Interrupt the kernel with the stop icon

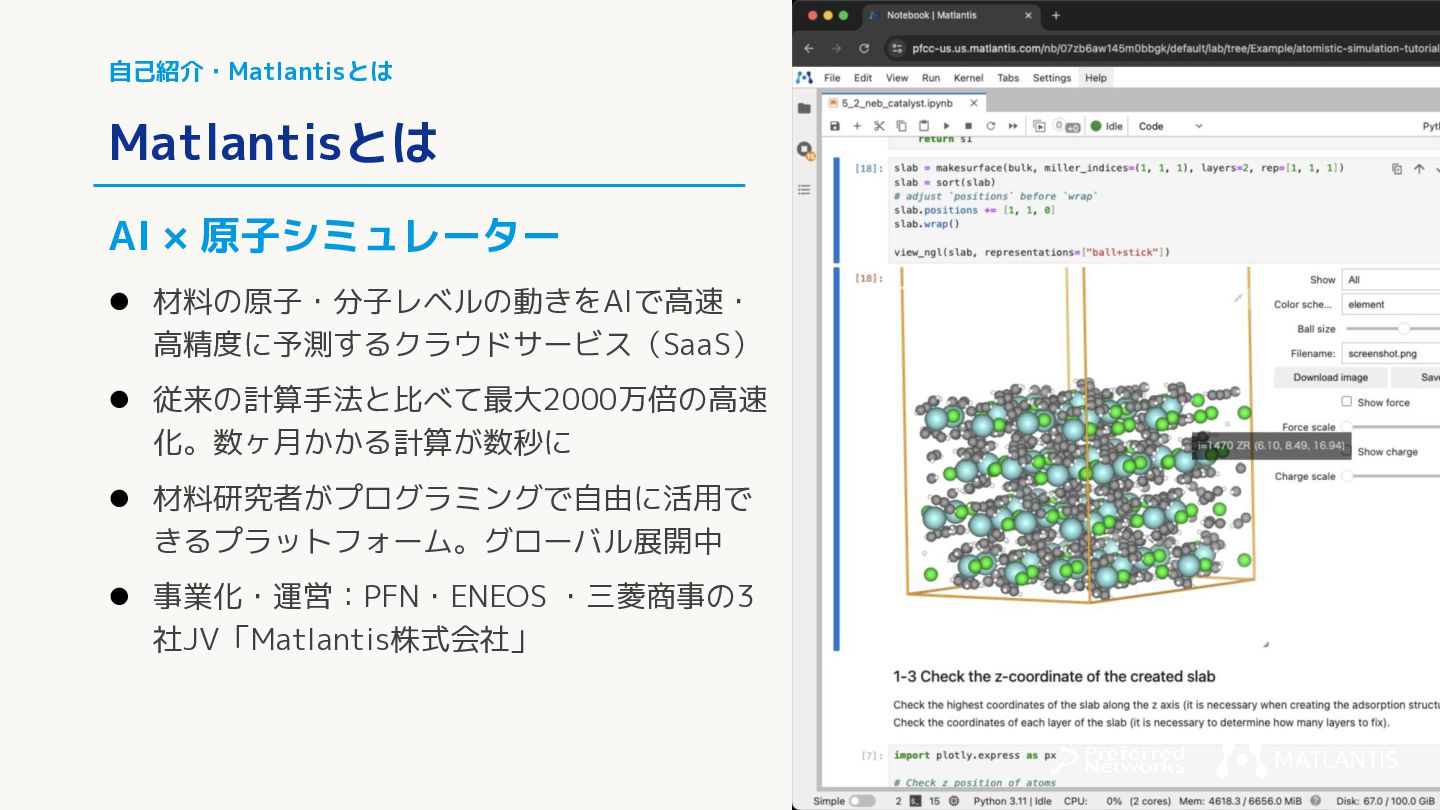968,126
